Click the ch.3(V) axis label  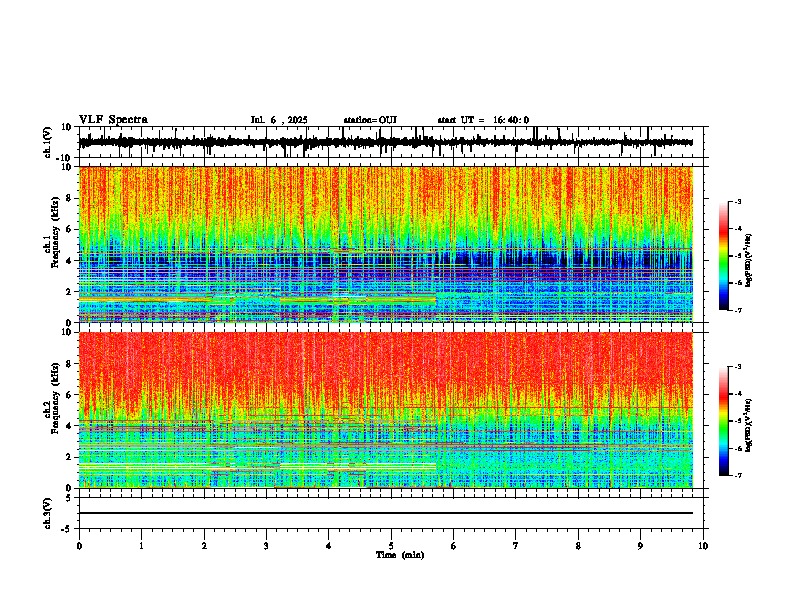point(48,513)
